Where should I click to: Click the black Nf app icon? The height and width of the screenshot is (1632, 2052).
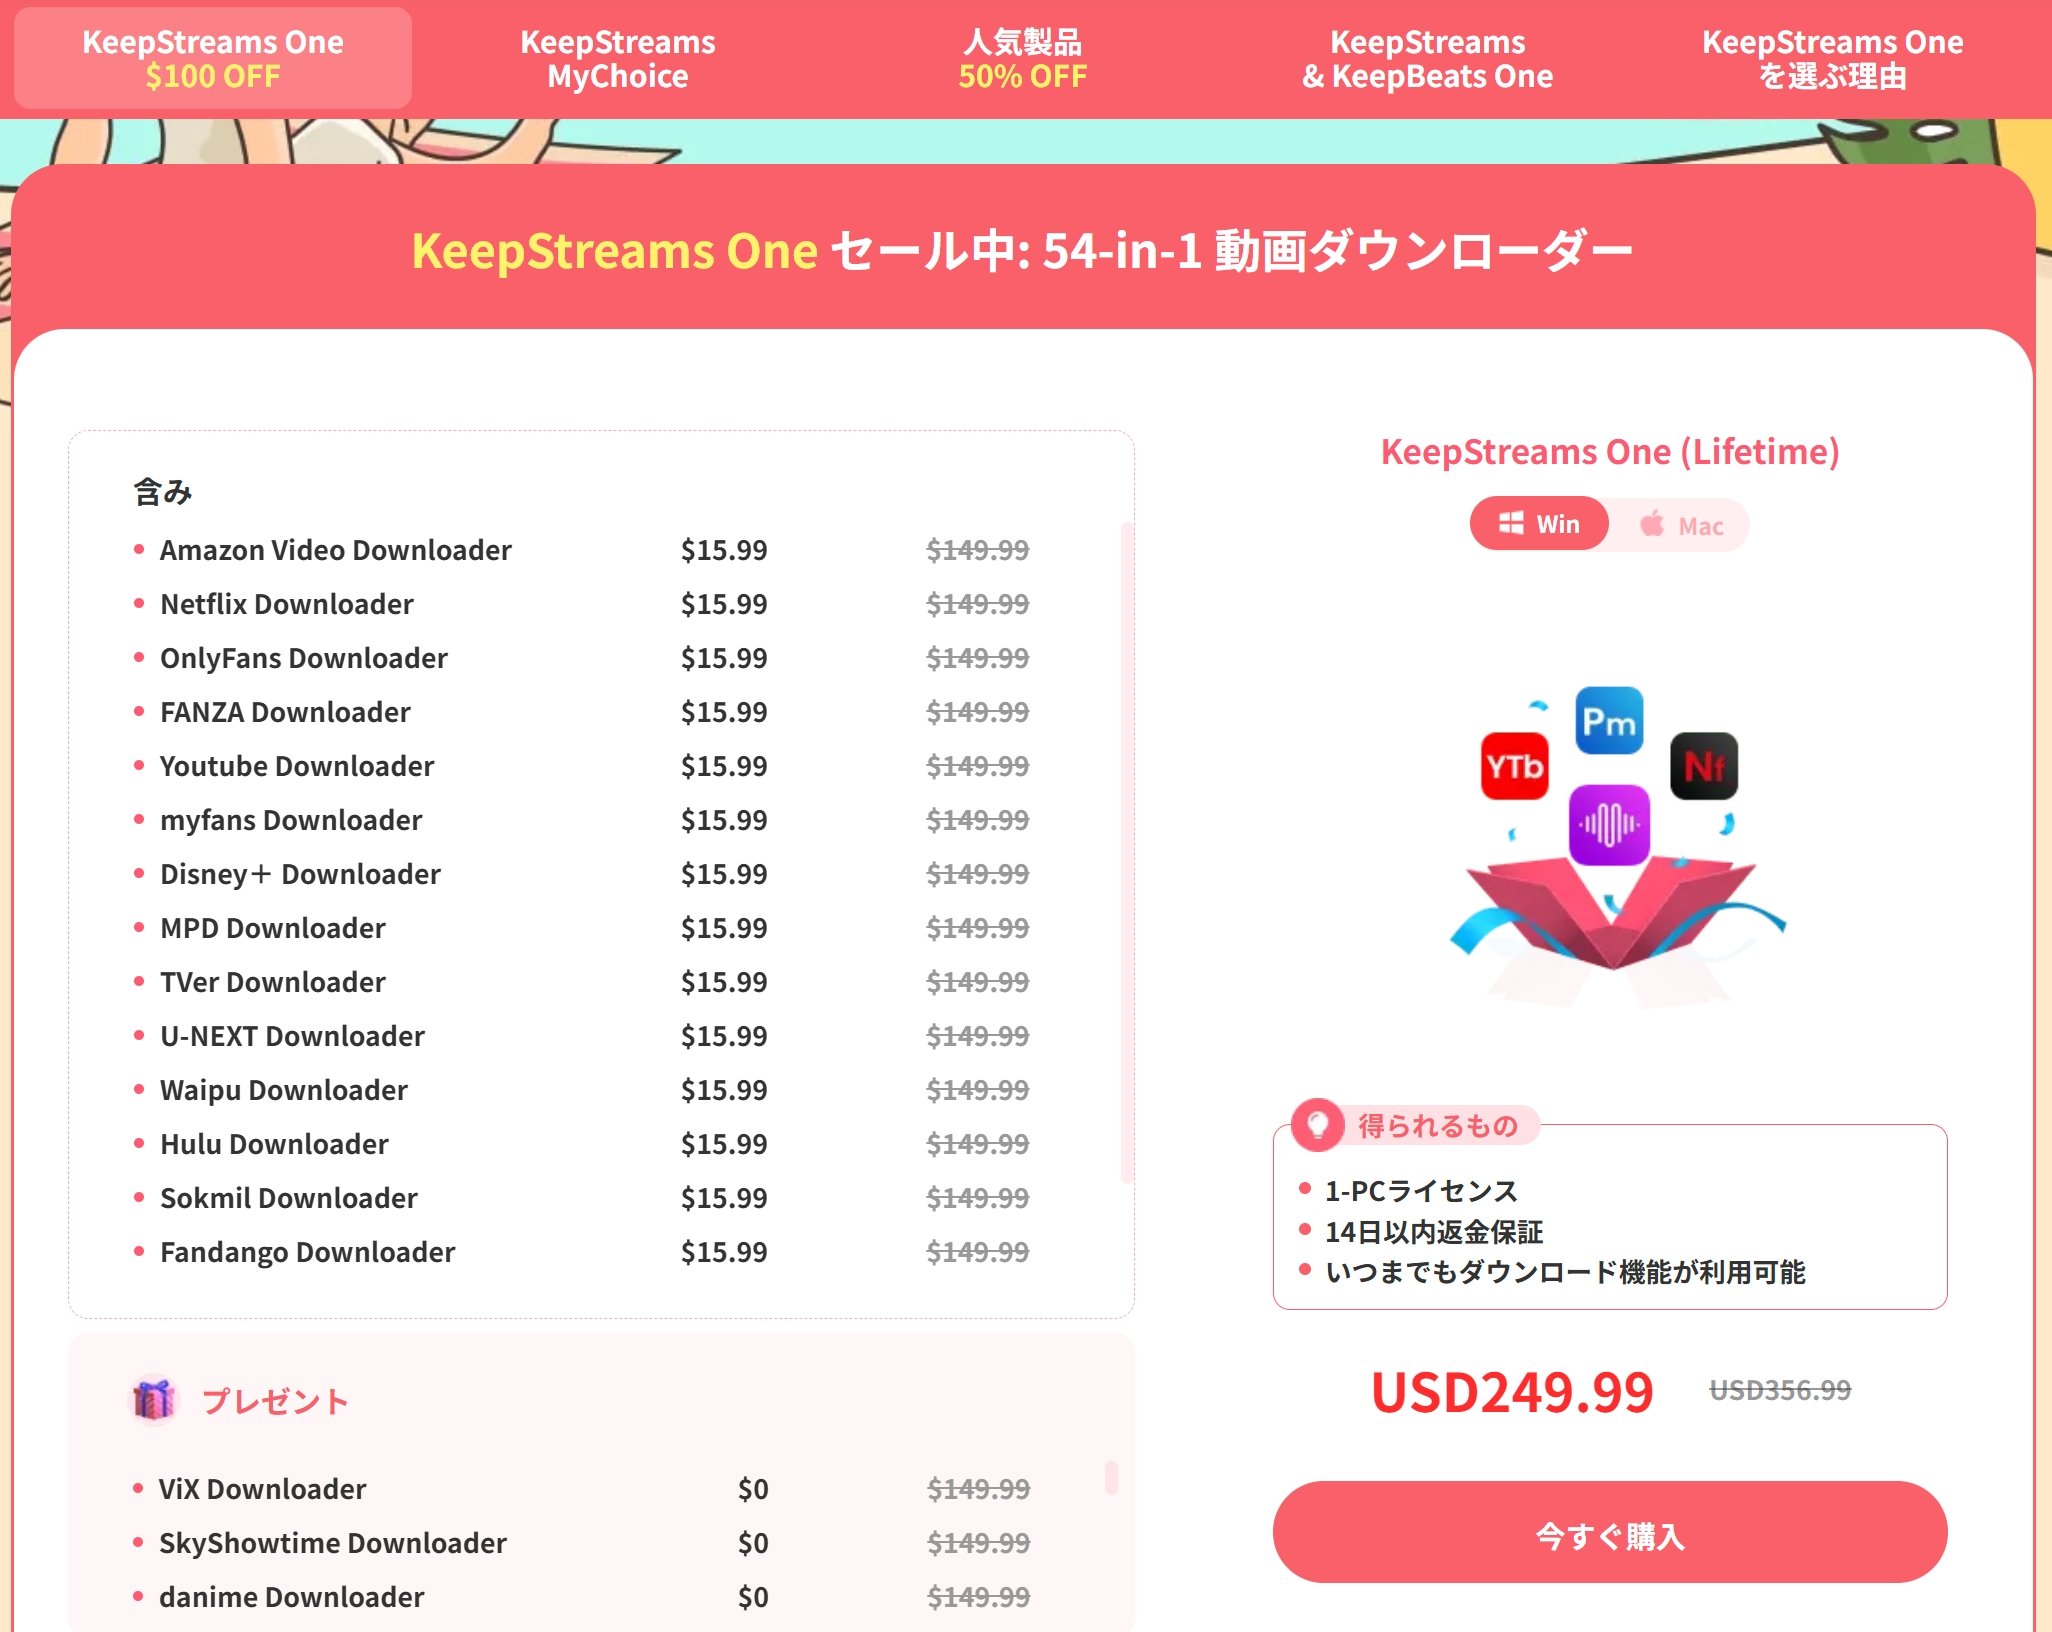pos(1703,766)
